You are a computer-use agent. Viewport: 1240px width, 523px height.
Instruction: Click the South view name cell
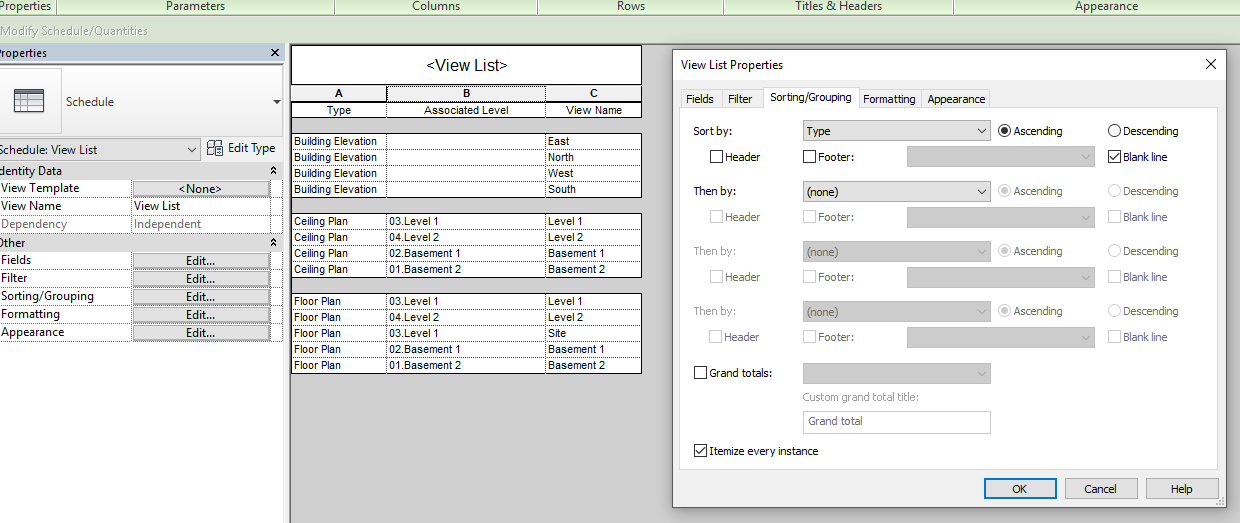[x=593, y=189]
